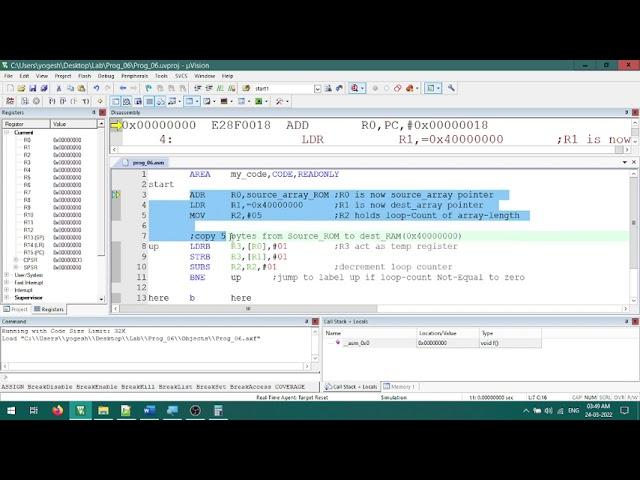Stop the debug session with the magnifier icon
The height and width of the screenshot is (480, 640).
click(355, 88)
